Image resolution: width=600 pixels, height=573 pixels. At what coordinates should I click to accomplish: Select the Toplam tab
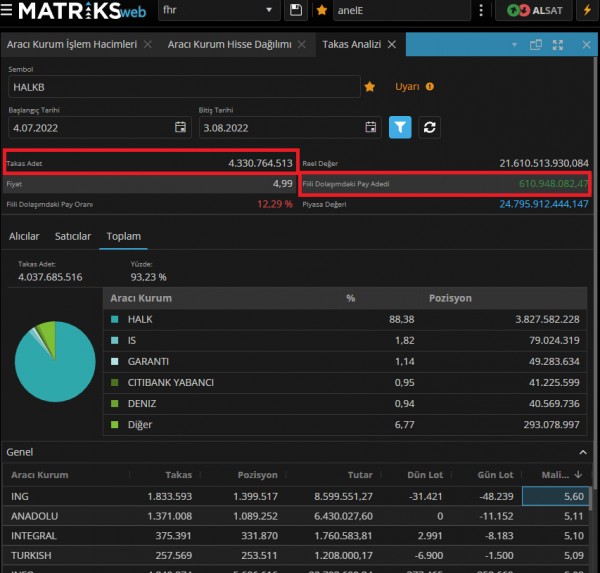pos(124,237)
